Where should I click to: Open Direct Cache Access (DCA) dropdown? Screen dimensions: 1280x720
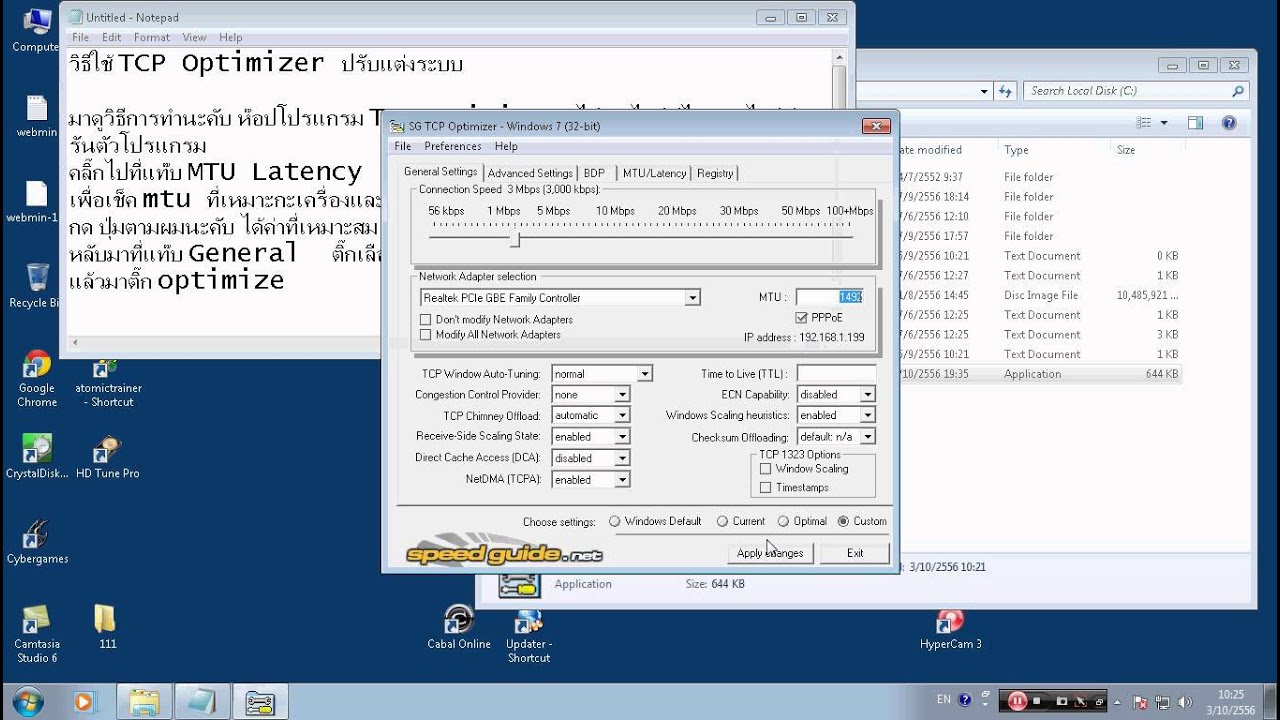(x=622, y=458)
